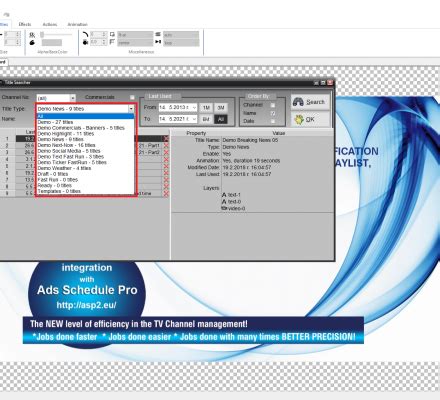Minimize the Title Searcher window
Screen dimensions: 440x400
(317, 83)
